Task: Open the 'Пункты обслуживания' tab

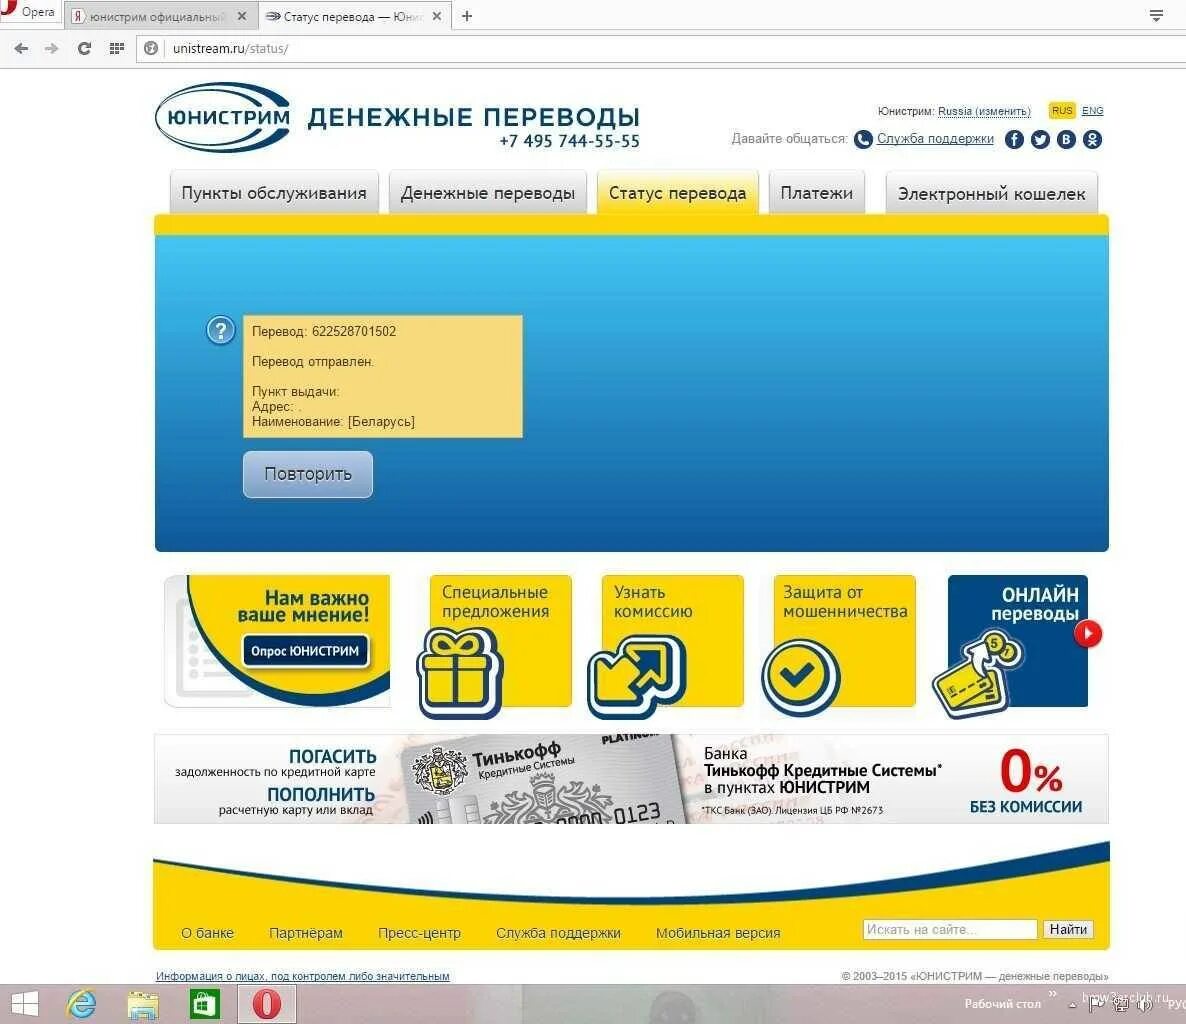Action: coord(274,193)
